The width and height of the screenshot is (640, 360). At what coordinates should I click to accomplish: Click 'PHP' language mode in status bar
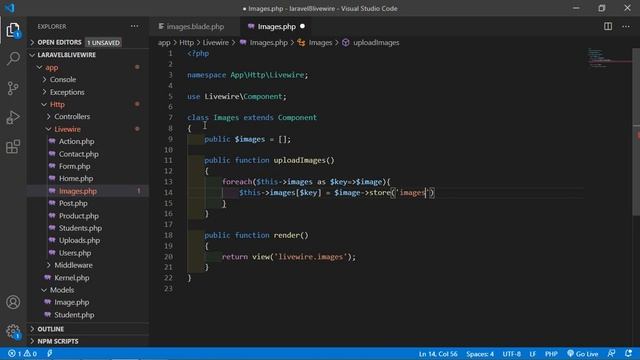coord(551,354)
